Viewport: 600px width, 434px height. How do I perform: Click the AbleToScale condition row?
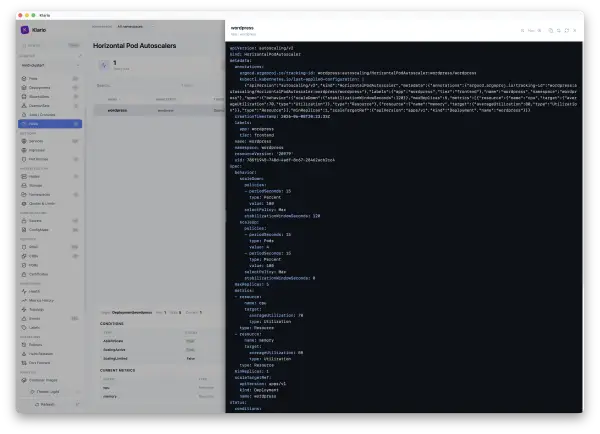coord(161,341)
